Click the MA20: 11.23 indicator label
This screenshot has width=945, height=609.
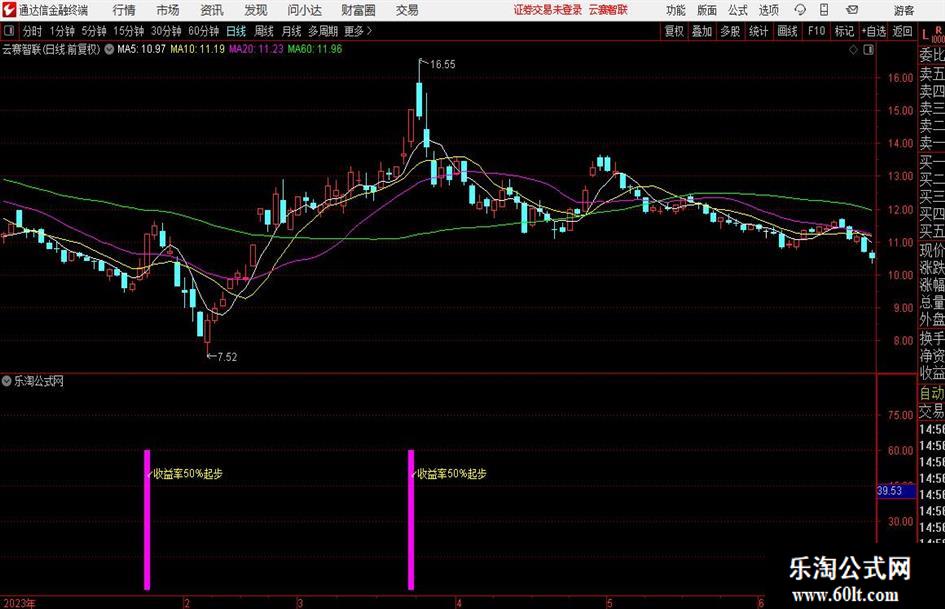click(x=256, y=49)
